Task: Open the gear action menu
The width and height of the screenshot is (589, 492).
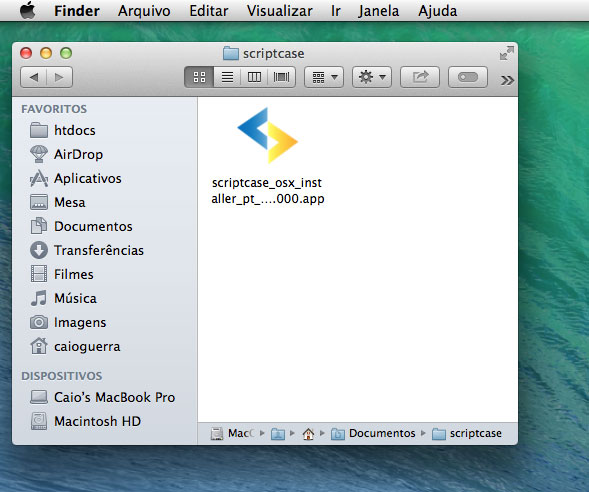Action: click(372, 77)
